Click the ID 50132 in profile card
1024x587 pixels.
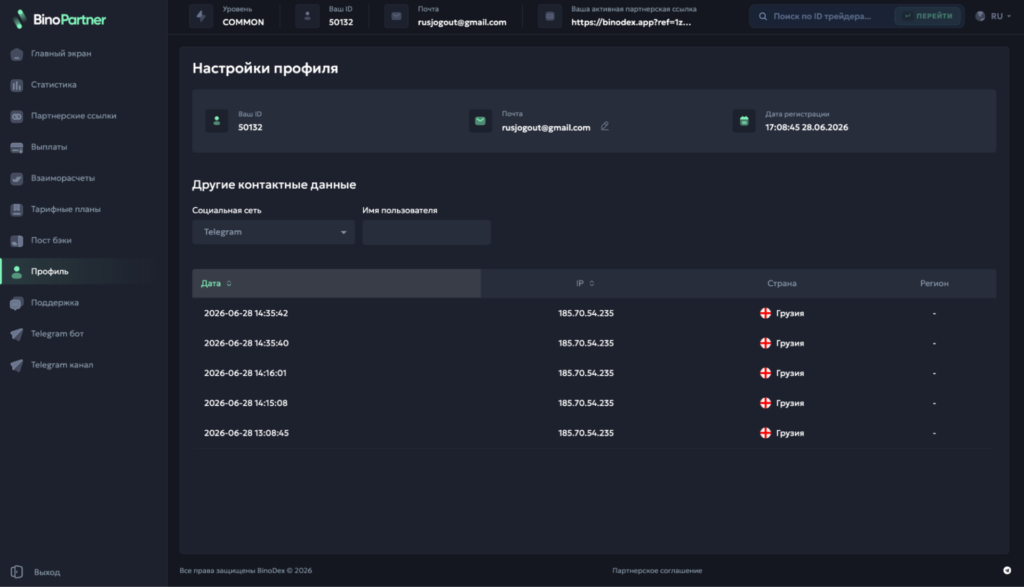(x=250, y=127)
